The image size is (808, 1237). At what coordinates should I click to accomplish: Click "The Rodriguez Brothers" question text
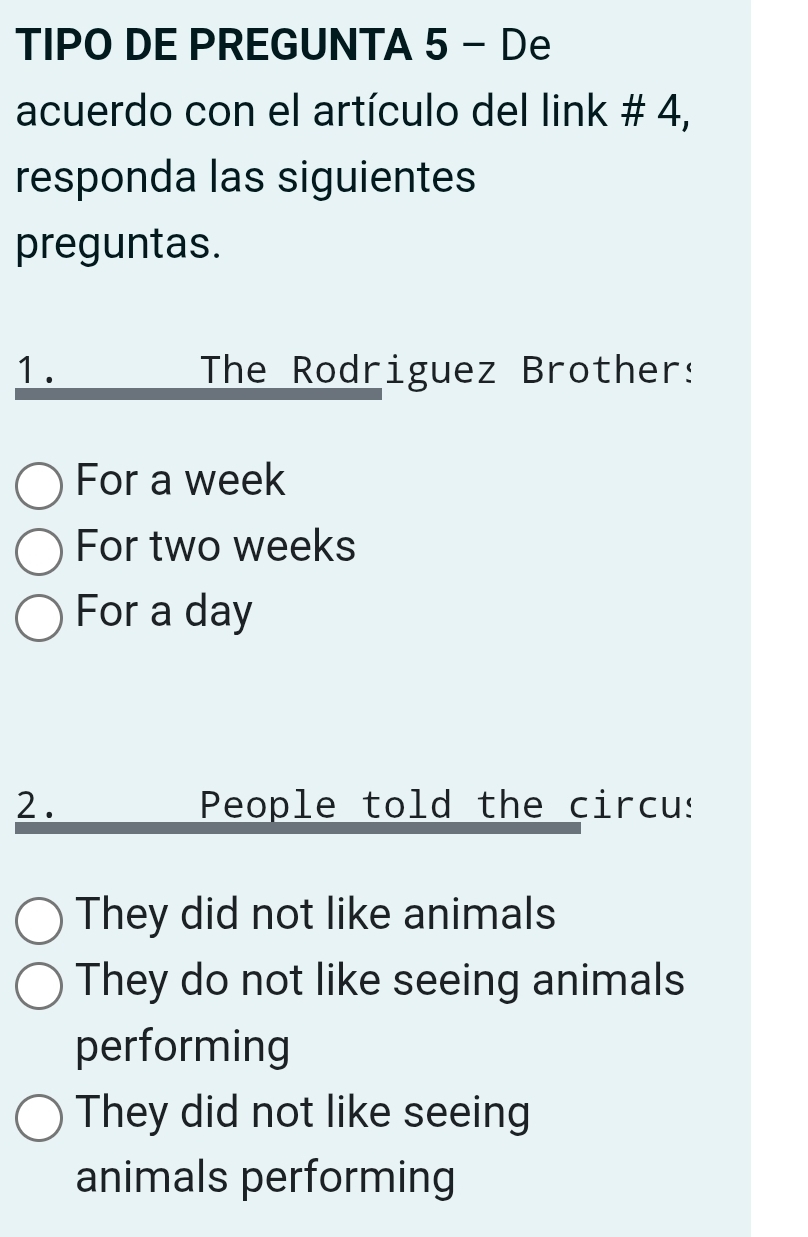pyautogui.click(x=446, y=370)
